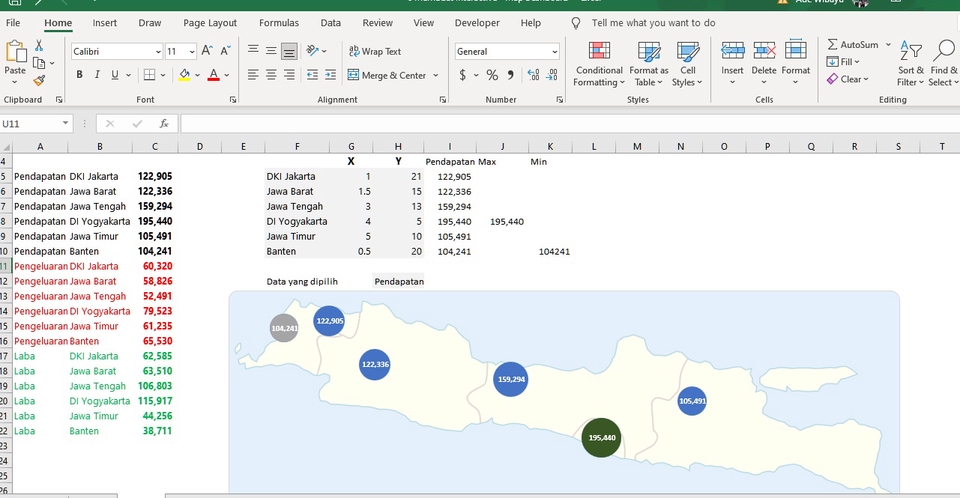960x498 pixels.
Task: Apply Comma Style format
Action: coord(510,75)
